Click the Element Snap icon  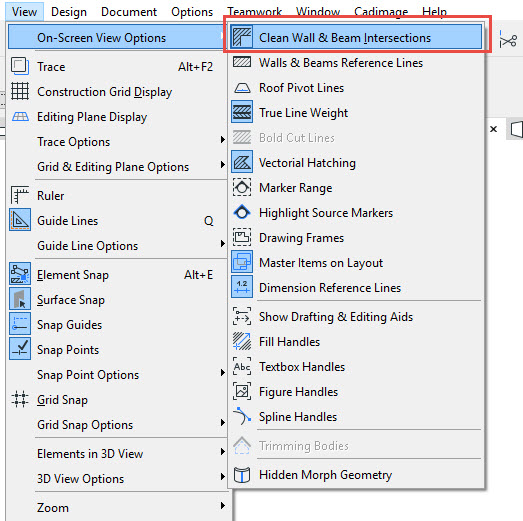20,275
